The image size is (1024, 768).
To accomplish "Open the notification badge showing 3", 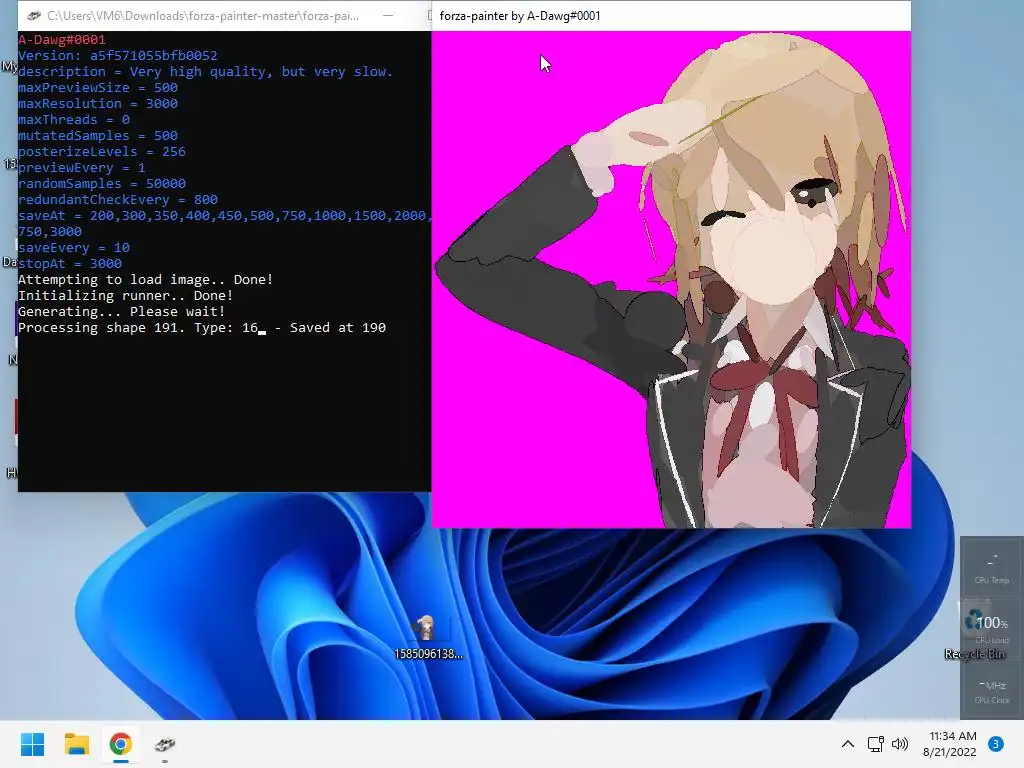I will coord(996,744).
